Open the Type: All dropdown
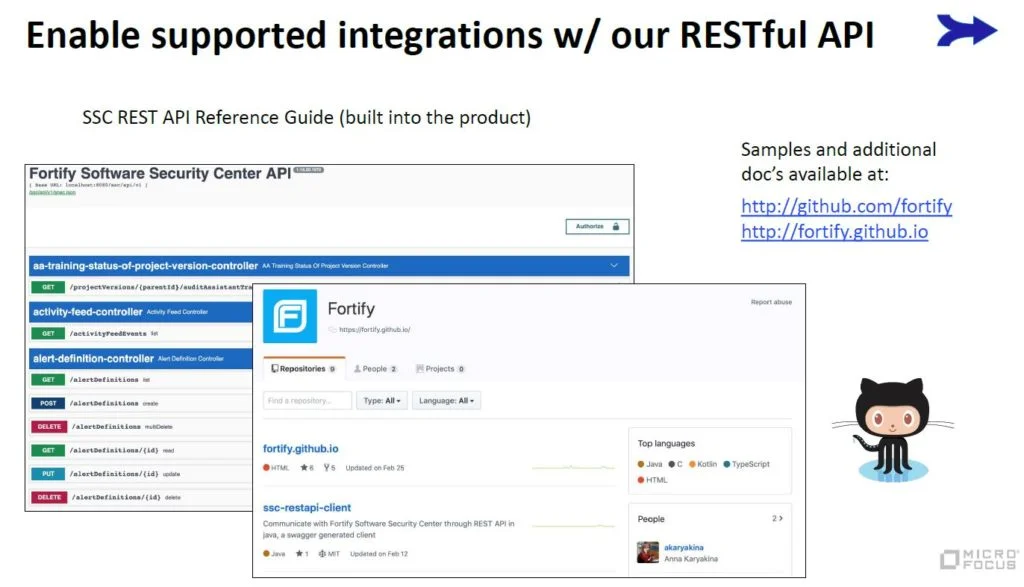 coord(383,401)
